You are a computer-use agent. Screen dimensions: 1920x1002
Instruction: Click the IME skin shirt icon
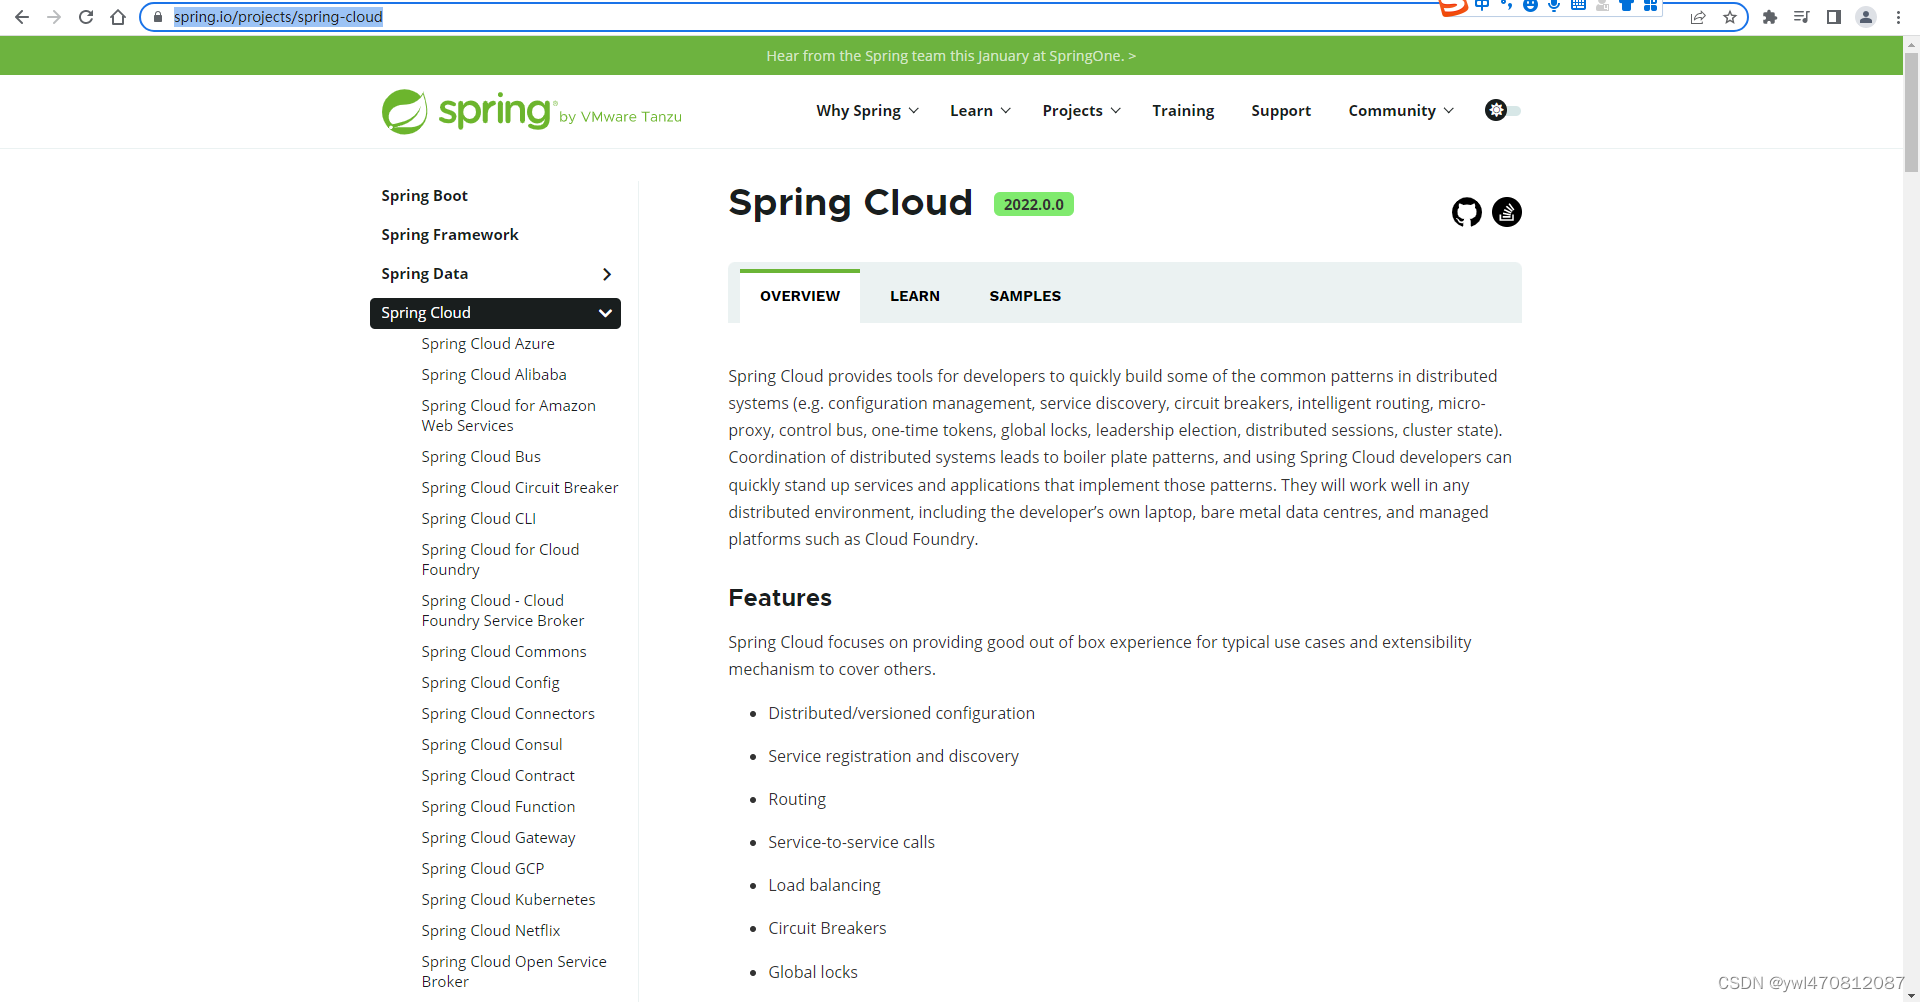(x=1626, y=6)
